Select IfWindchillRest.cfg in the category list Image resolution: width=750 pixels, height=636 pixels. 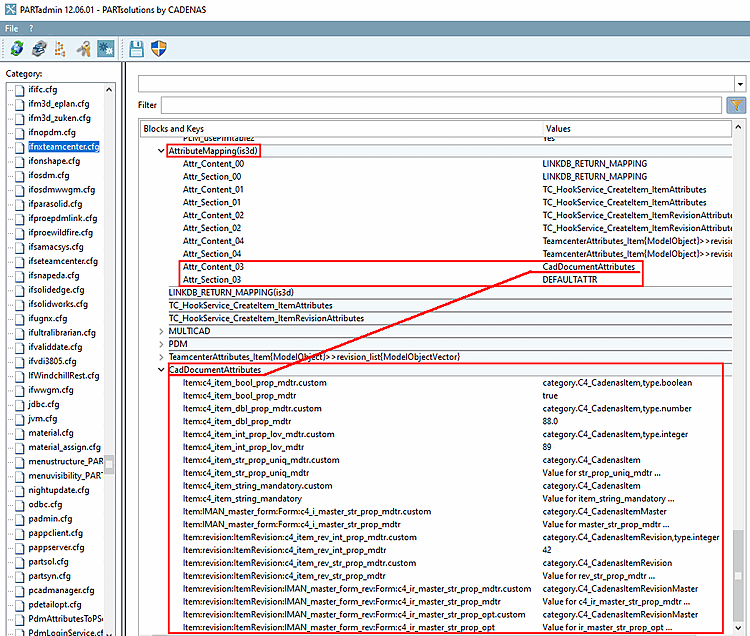pos(64,376)
